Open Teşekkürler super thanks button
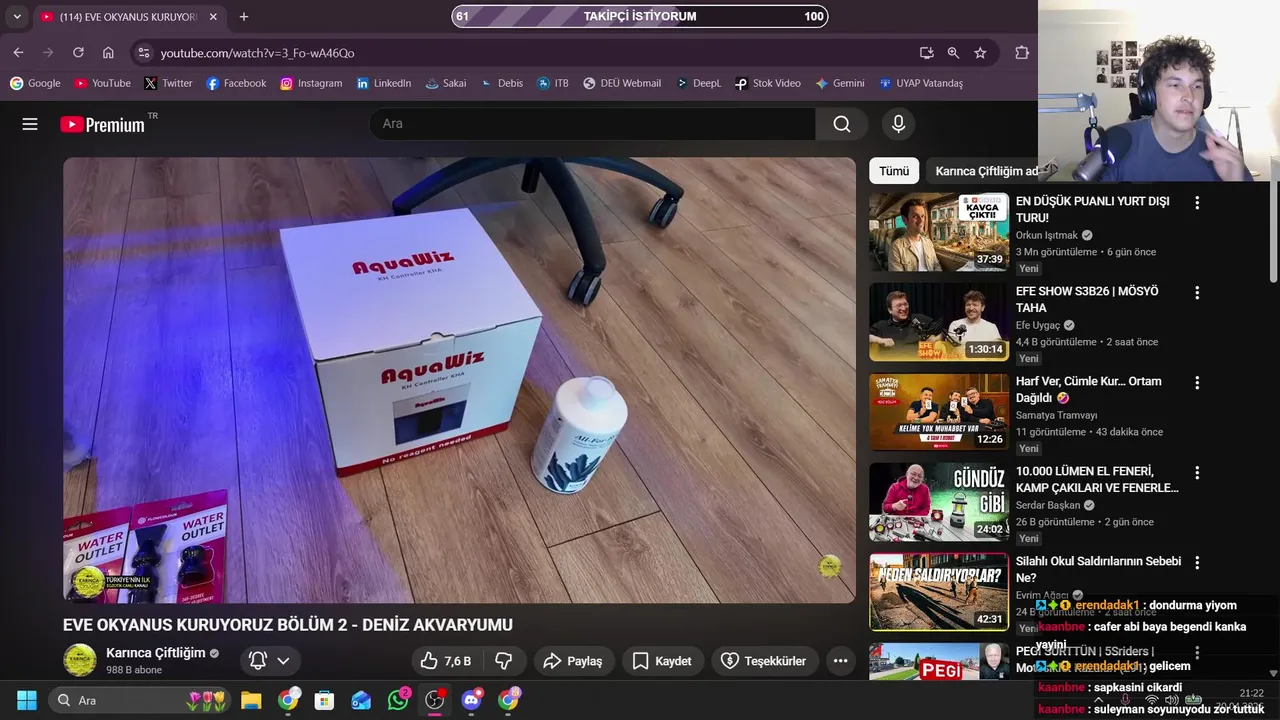The image size is (1280, 720). (x=765, y=661)
